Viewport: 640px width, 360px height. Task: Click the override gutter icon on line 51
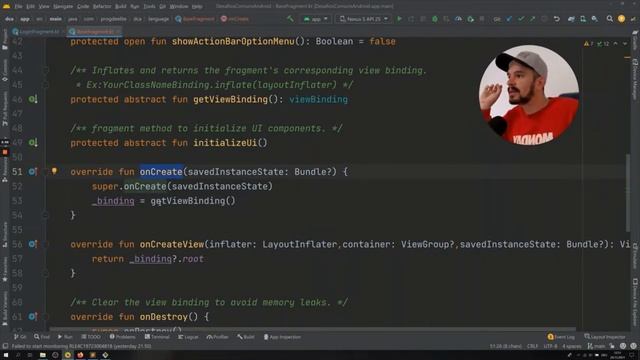pyautogui.click(x=33, y=172)
